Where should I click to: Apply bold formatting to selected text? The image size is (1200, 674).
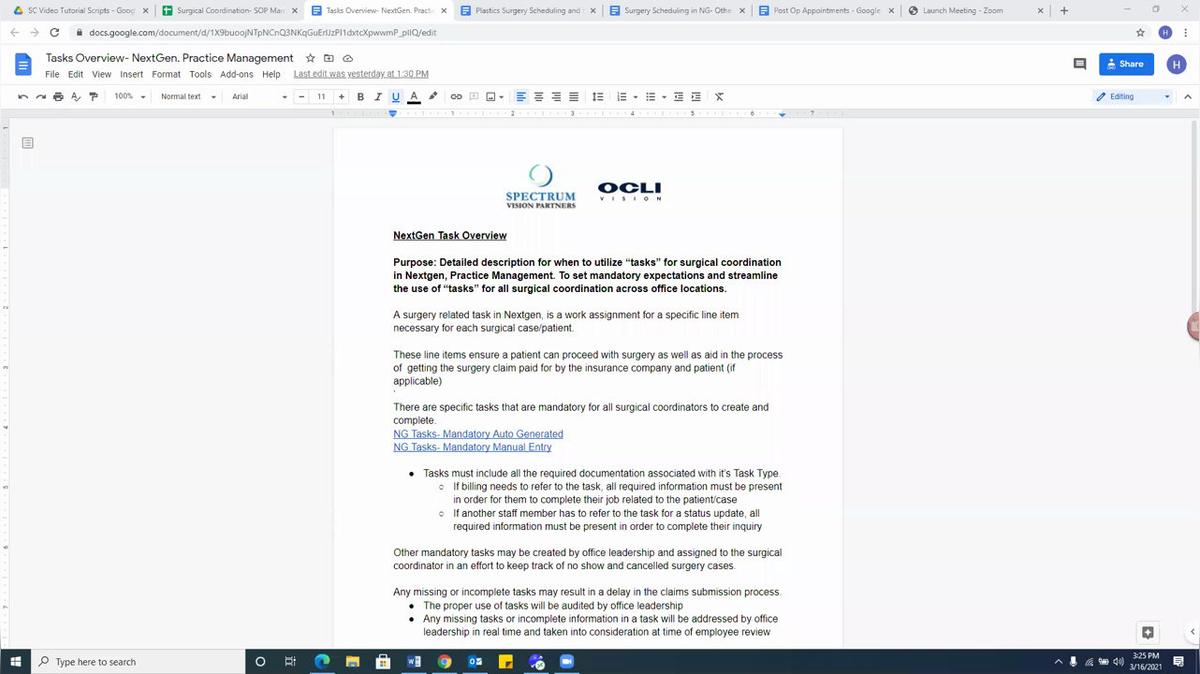click(359, 96)
